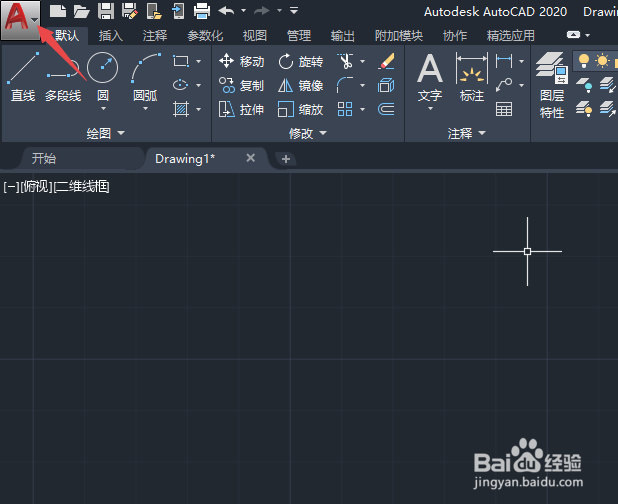Select the erase tool icon

click(x=386, y=61)
